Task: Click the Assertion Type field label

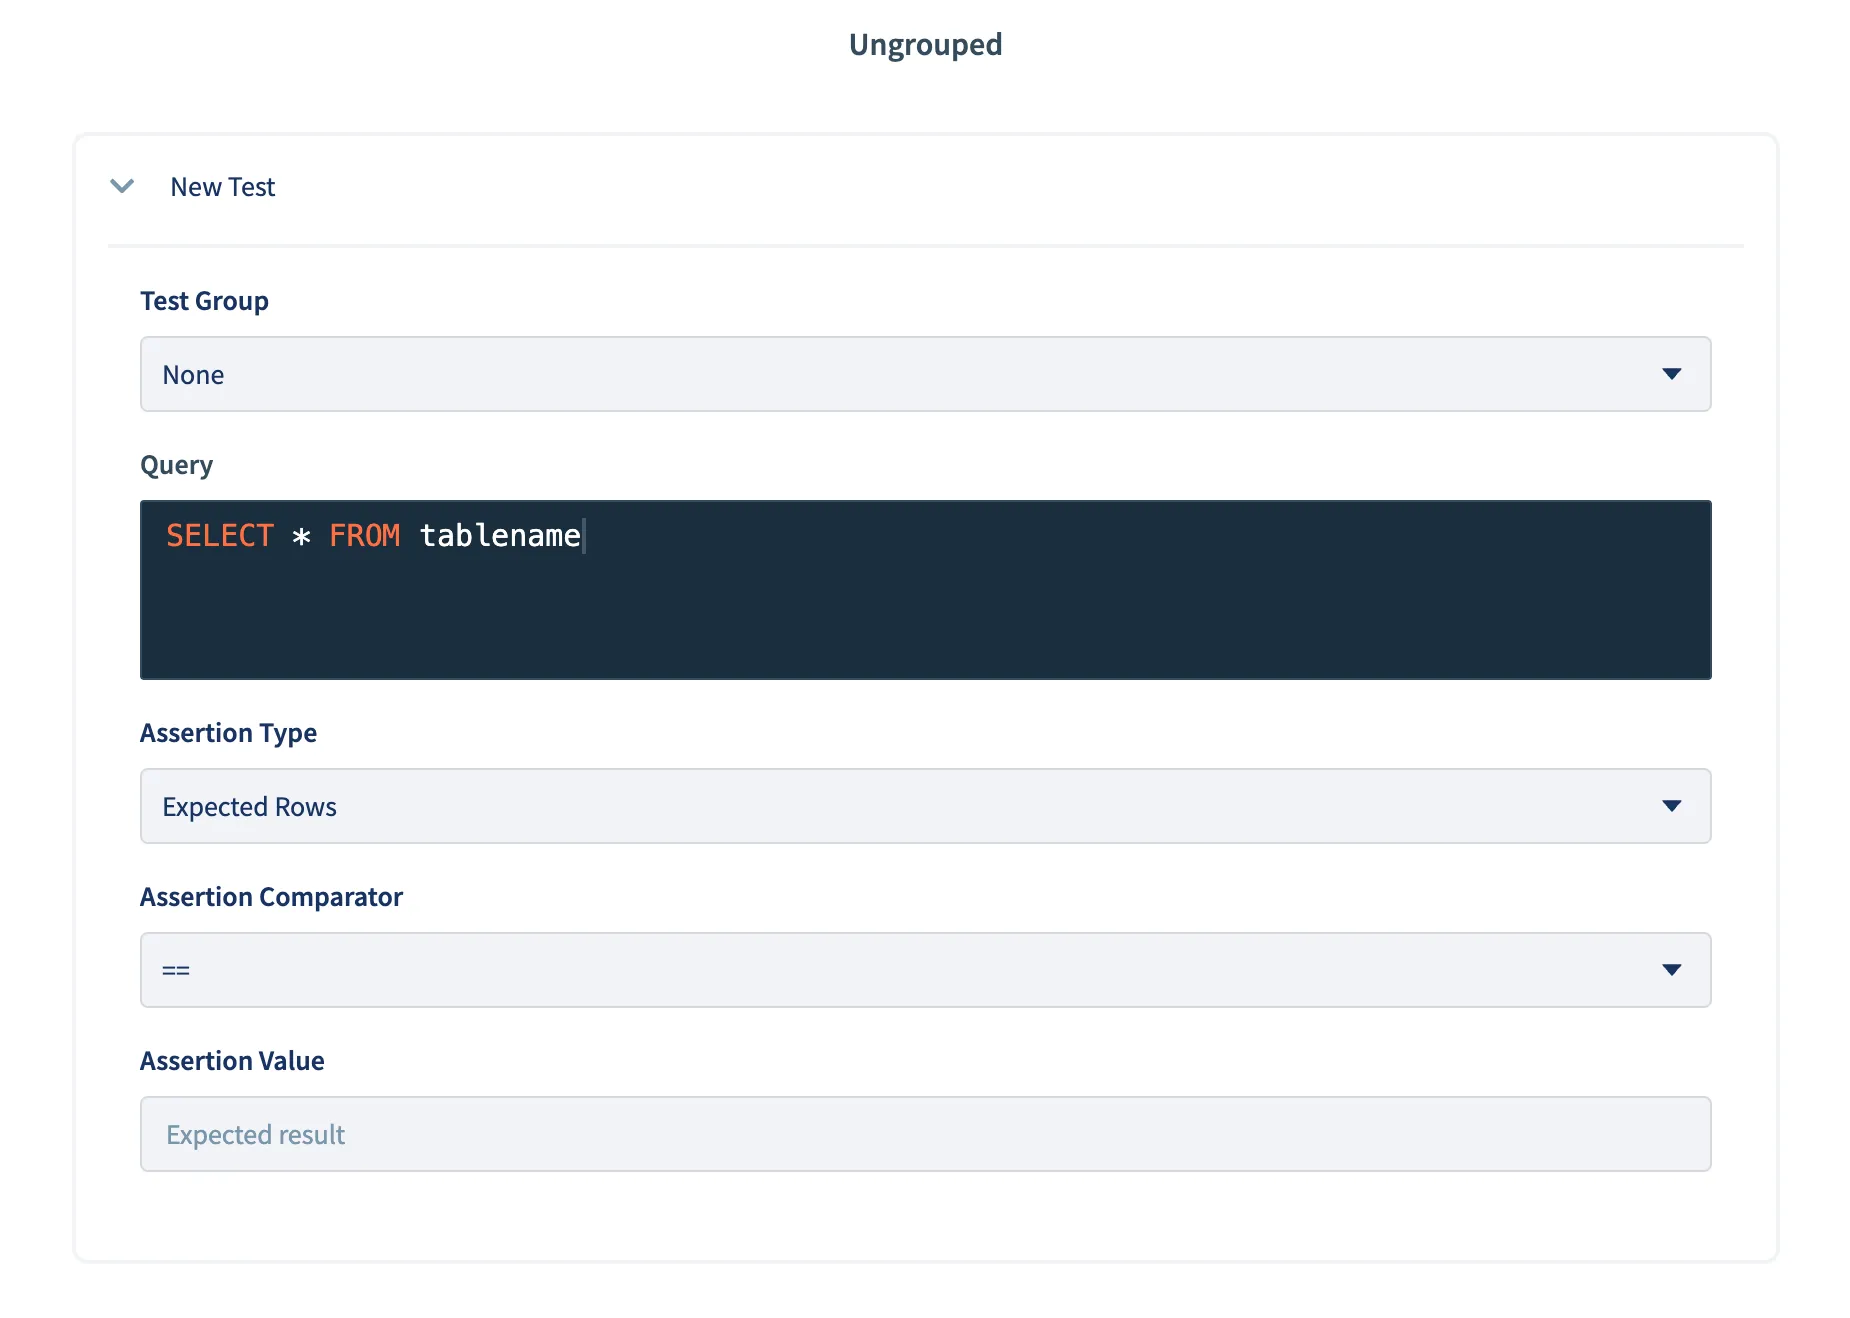Action: pos(228,733)
